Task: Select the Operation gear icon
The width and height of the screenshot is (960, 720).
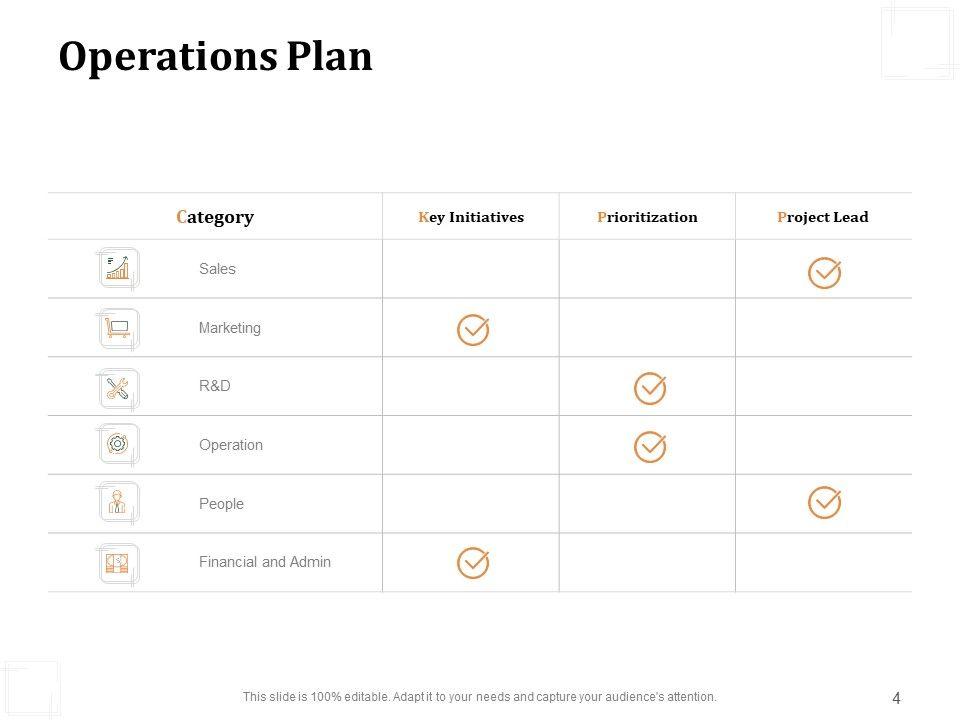Action: 119,444
